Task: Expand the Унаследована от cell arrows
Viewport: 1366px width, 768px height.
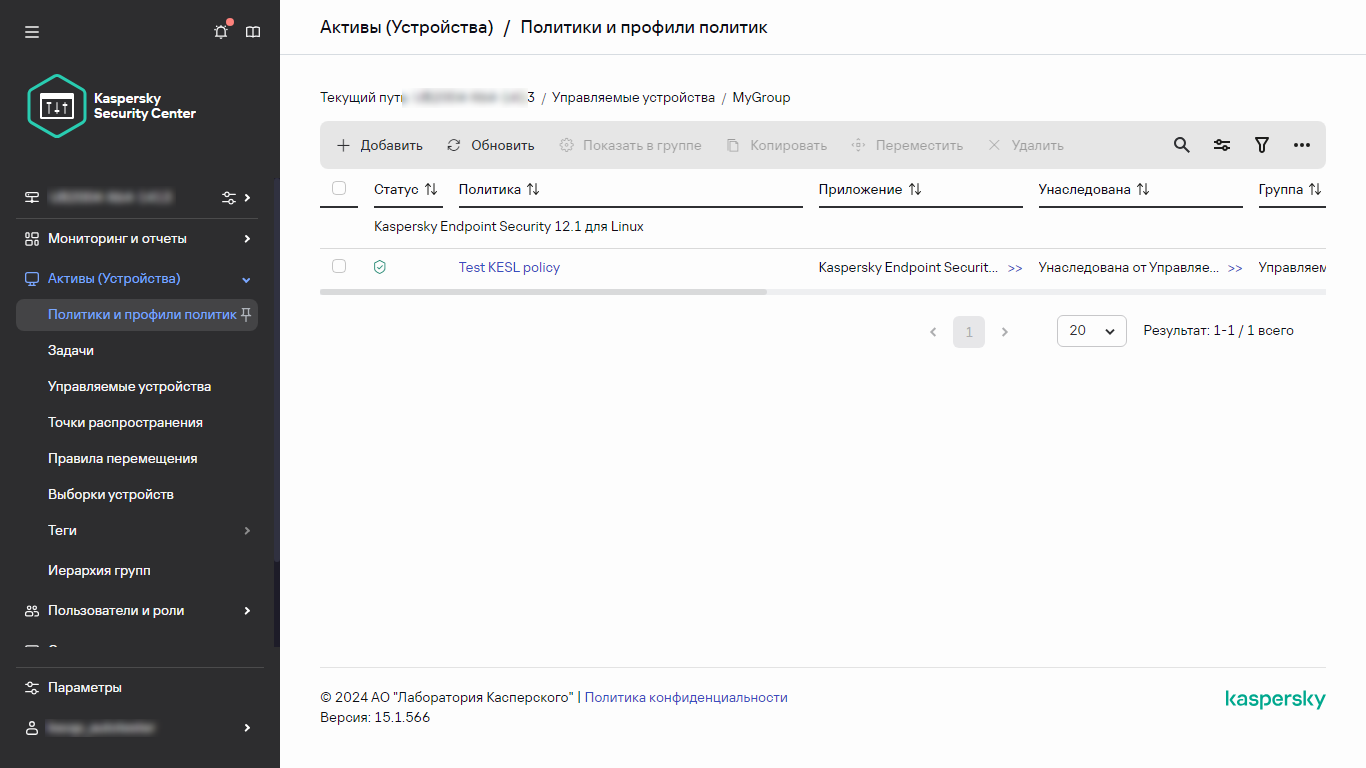Action: pyautogui.click(x=1235, y=268)
